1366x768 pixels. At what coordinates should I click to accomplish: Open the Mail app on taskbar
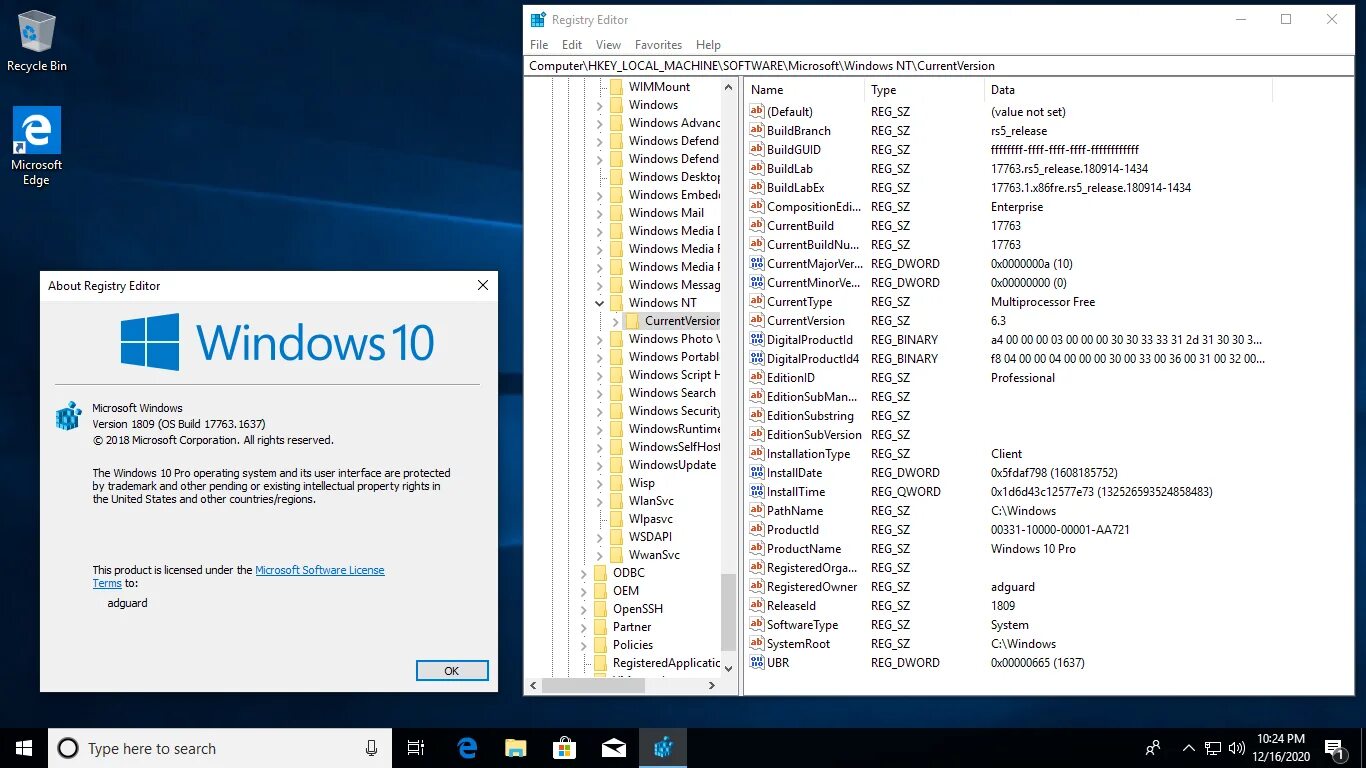[614, 748]
